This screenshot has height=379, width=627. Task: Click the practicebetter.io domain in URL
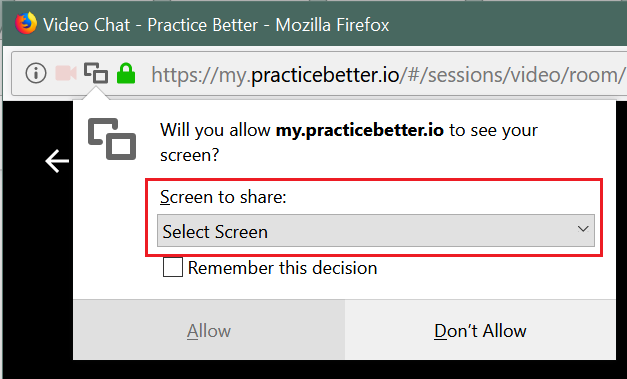(x=325, y=75)
